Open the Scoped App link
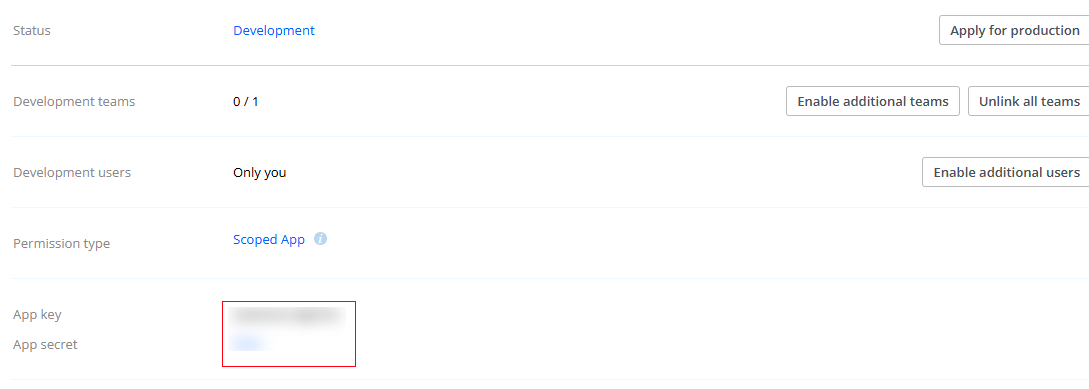The image size is (1089, 389). (x=269, y=240)
